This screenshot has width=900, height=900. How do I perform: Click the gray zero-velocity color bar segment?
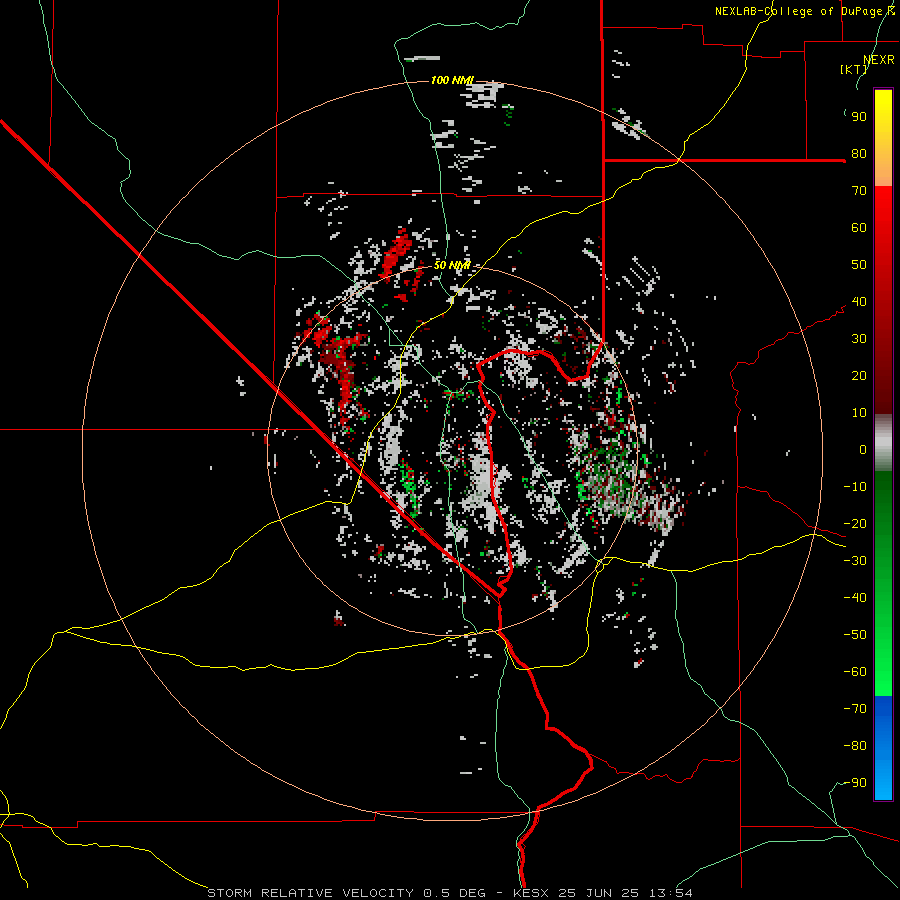click(883, 442)
